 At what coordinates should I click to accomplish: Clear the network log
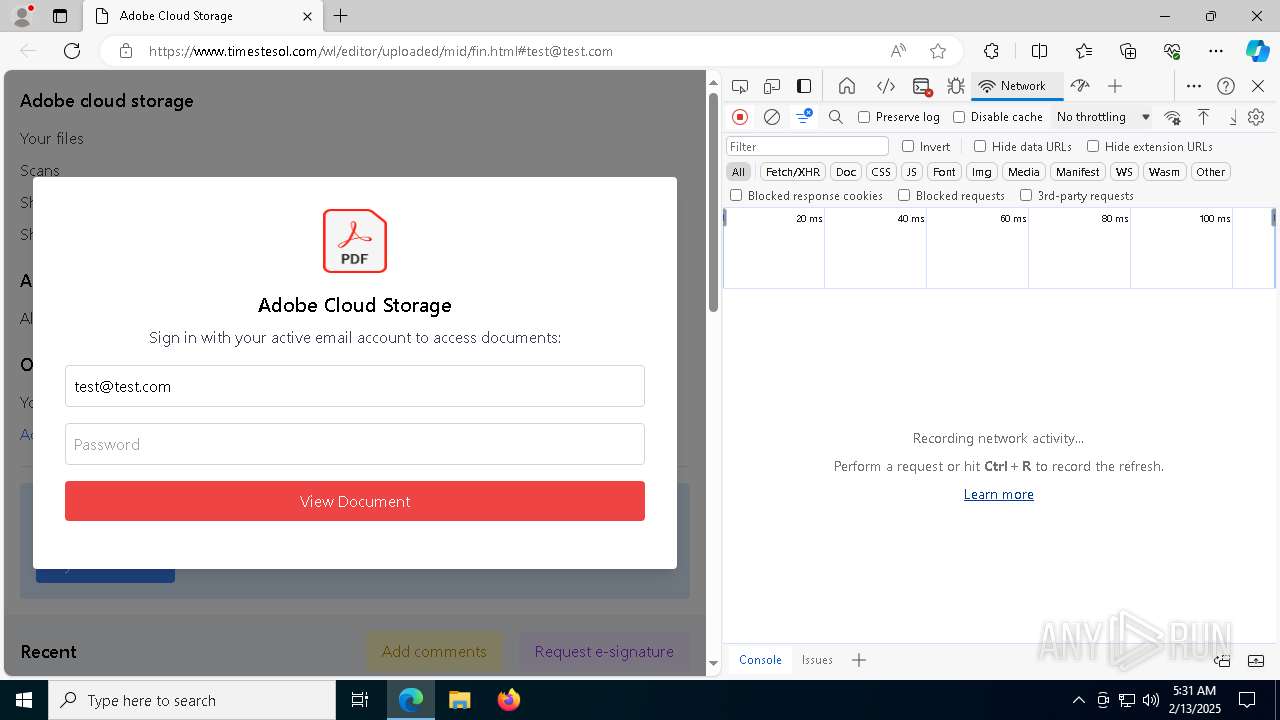tap(771, 117)
